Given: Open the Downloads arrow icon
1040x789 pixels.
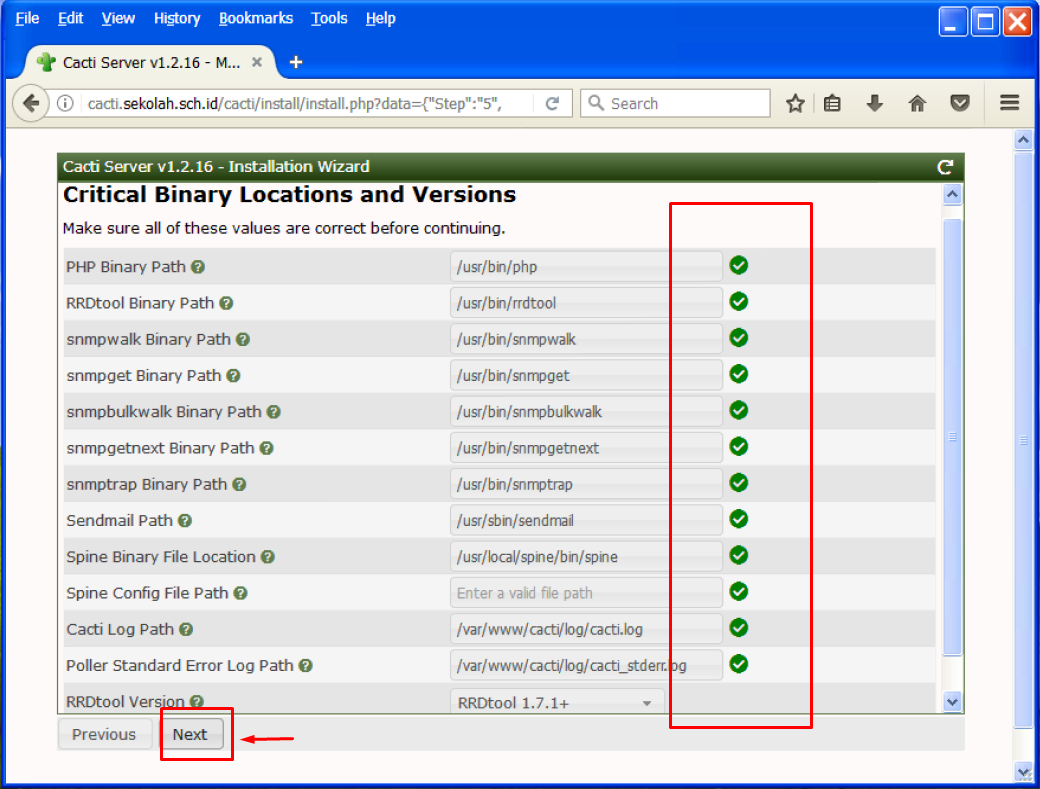Looking at the screenshot, I should pyautogui.click(x=875, y=103).
